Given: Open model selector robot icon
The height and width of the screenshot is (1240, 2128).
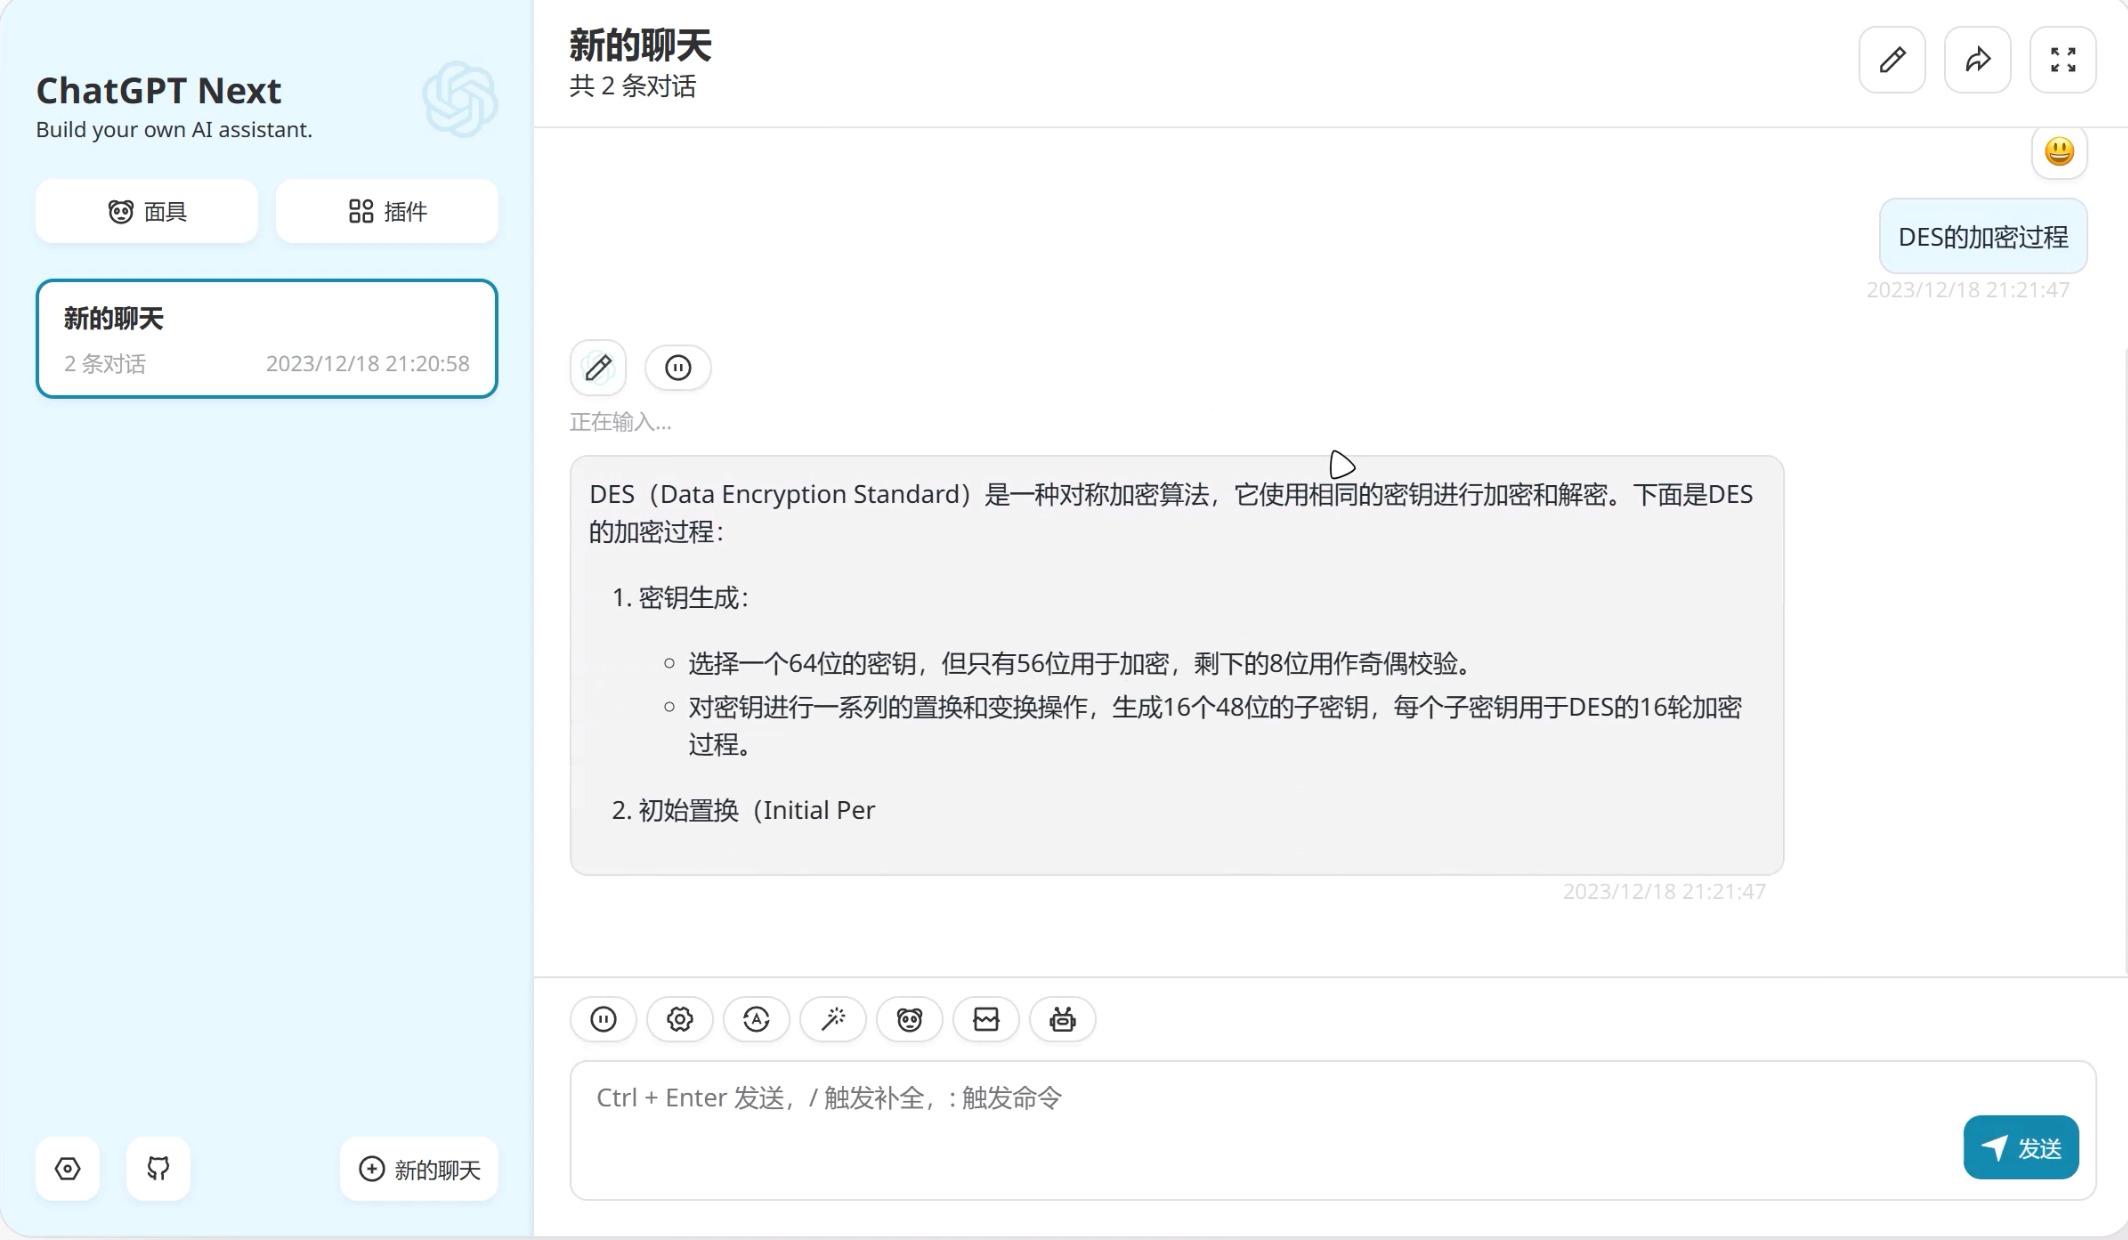Looking at the screenshot, I should coord(1062,1019).
